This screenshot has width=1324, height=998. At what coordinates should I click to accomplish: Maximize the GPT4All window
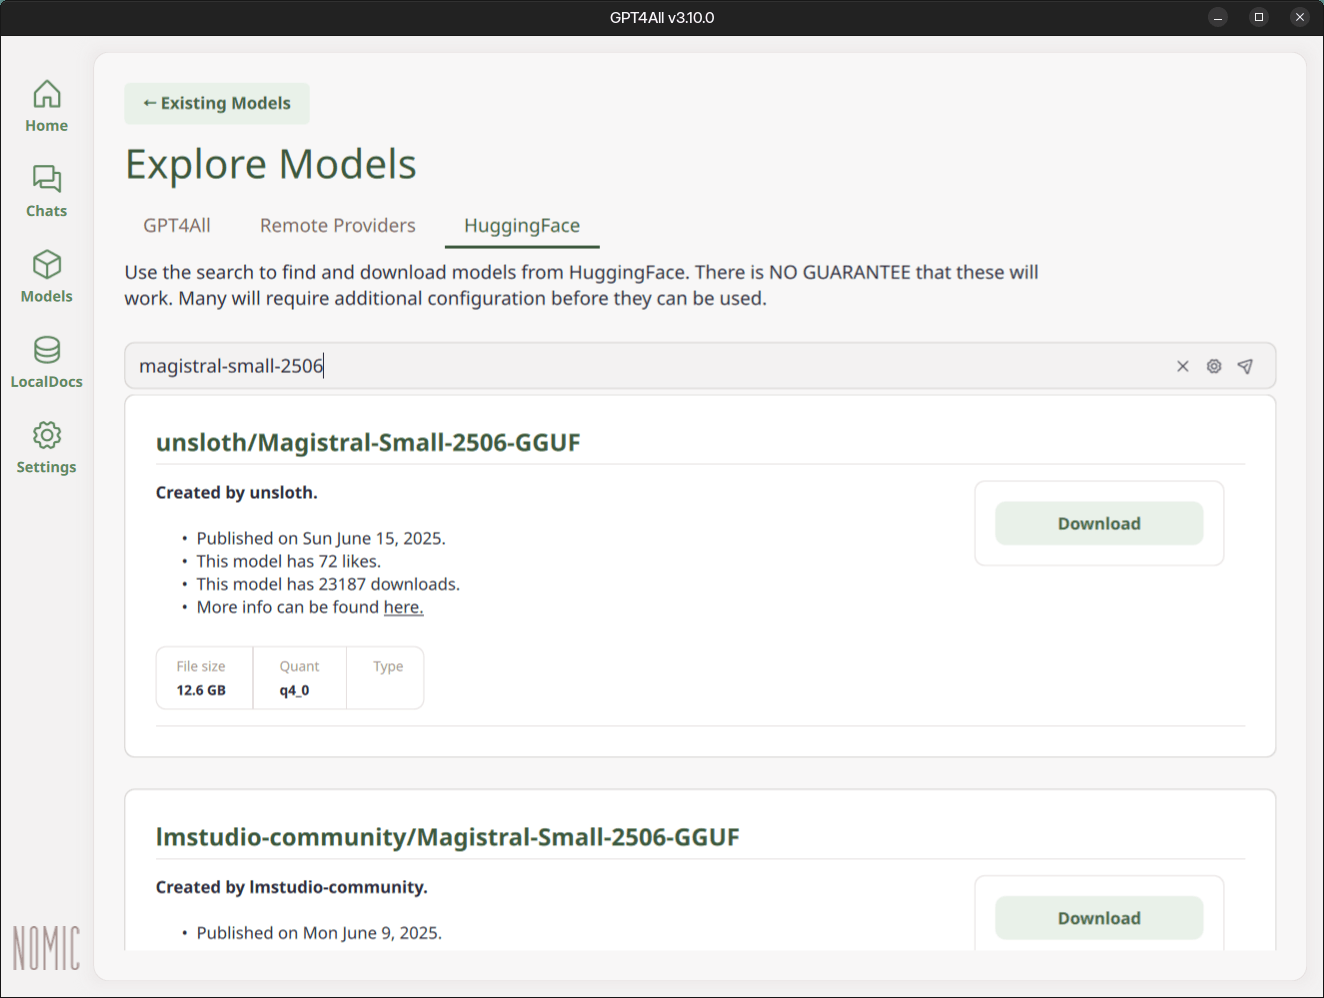[x=1258, y=17]
